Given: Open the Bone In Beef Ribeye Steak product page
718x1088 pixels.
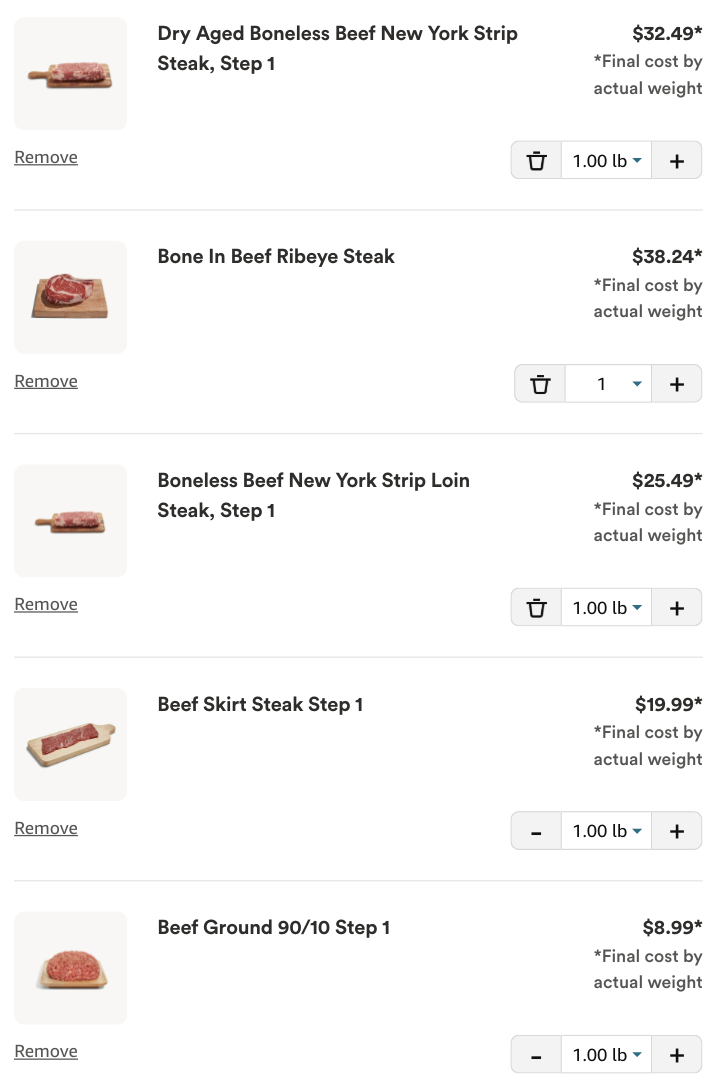Looking at the screenshot, I should click(276, 256).
